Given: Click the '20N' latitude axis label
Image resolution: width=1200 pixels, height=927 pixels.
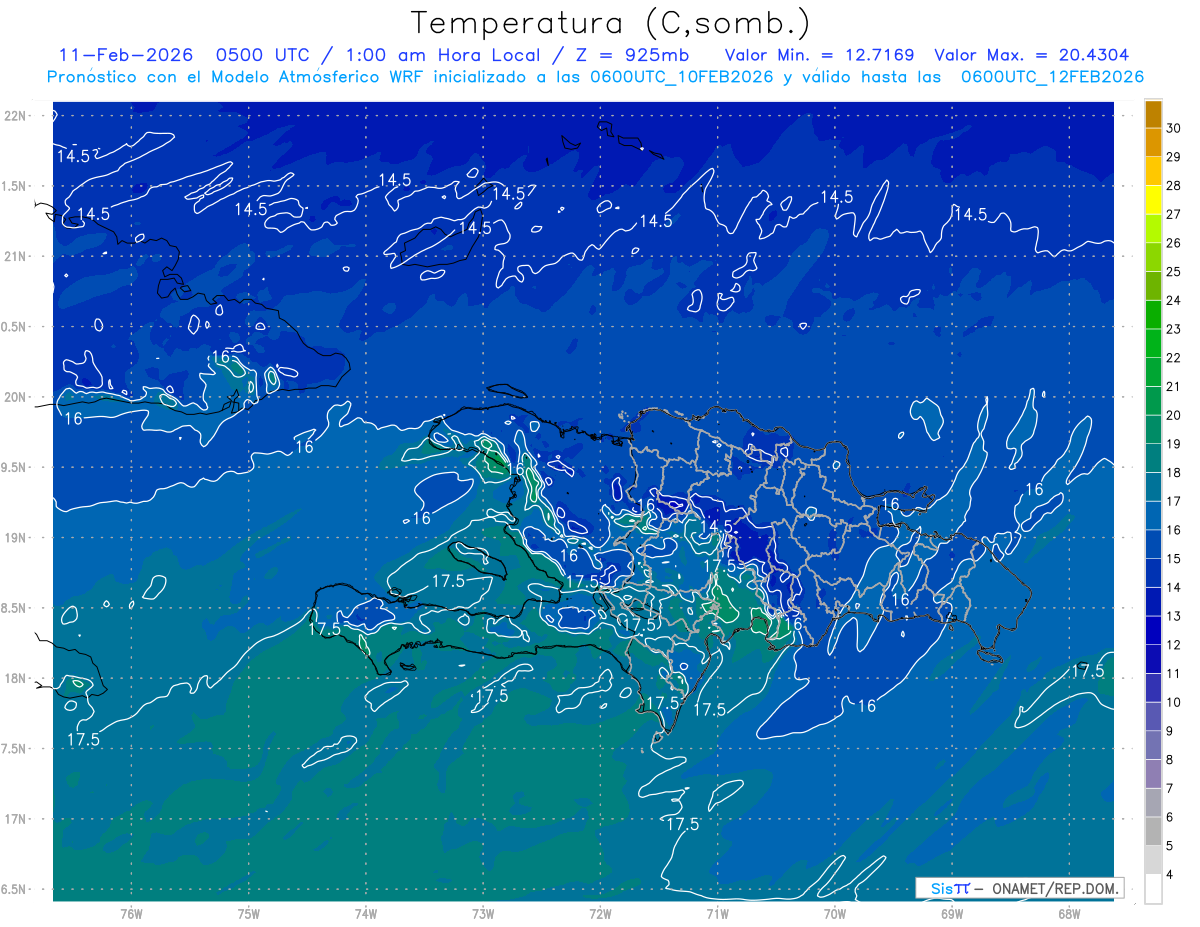Looking at the screenshot, I should click(15, 397).
